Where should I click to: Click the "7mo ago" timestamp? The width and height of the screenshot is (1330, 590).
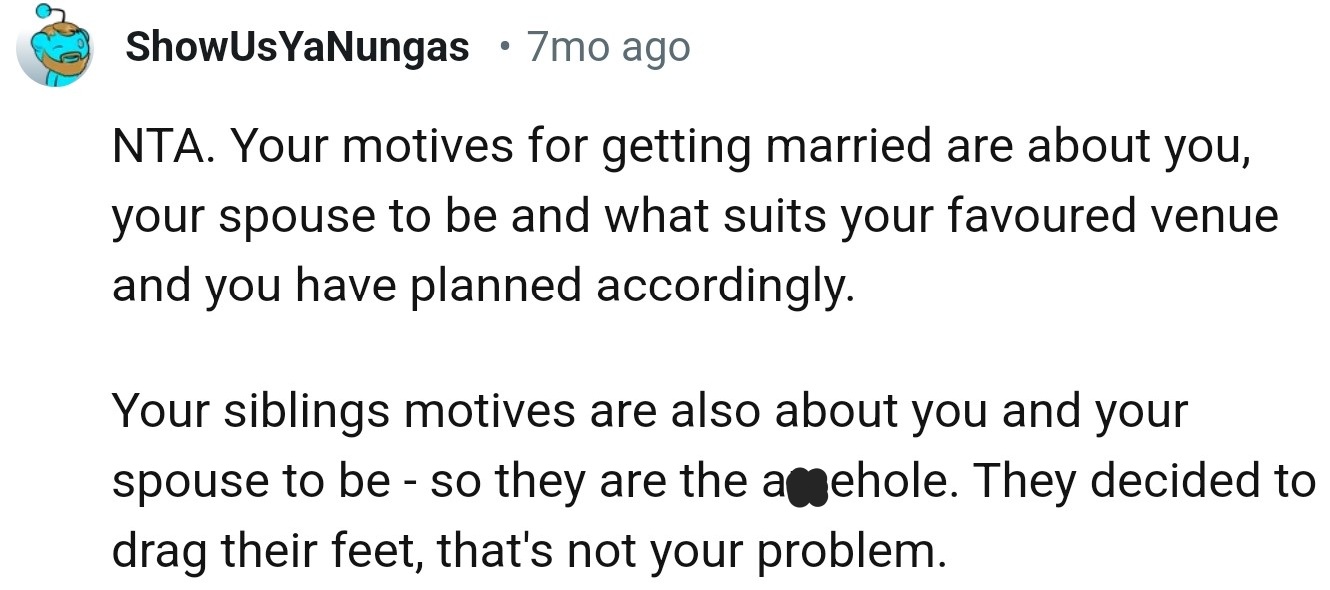608,46
